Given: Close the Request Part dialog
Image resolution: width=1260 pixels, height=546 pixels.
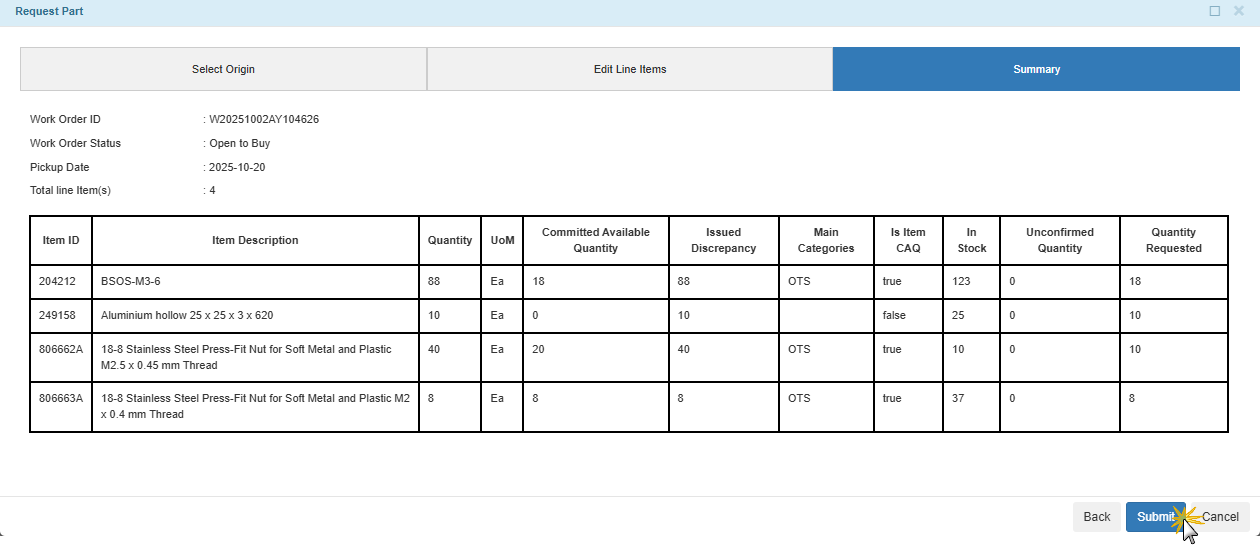Looking at the screenshot, I should (x=1239, y=11).
